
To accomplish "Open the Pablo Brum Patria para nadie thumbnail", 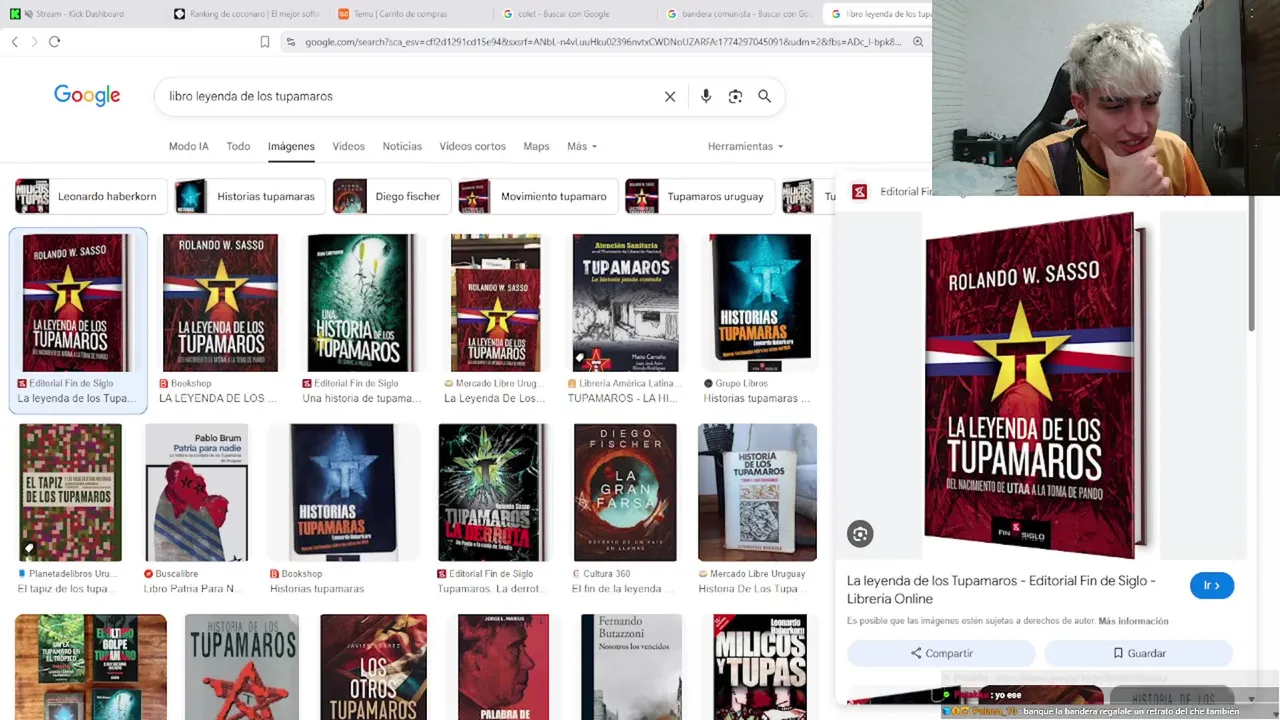I will pyautogui.click(x=196, y=493).
